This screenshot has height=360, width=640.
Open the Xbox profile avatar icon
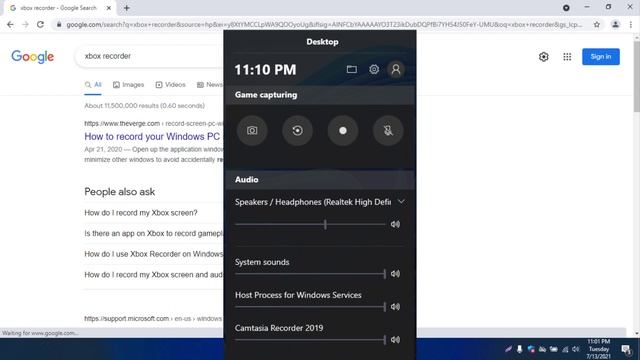click(x=396, y=69)
